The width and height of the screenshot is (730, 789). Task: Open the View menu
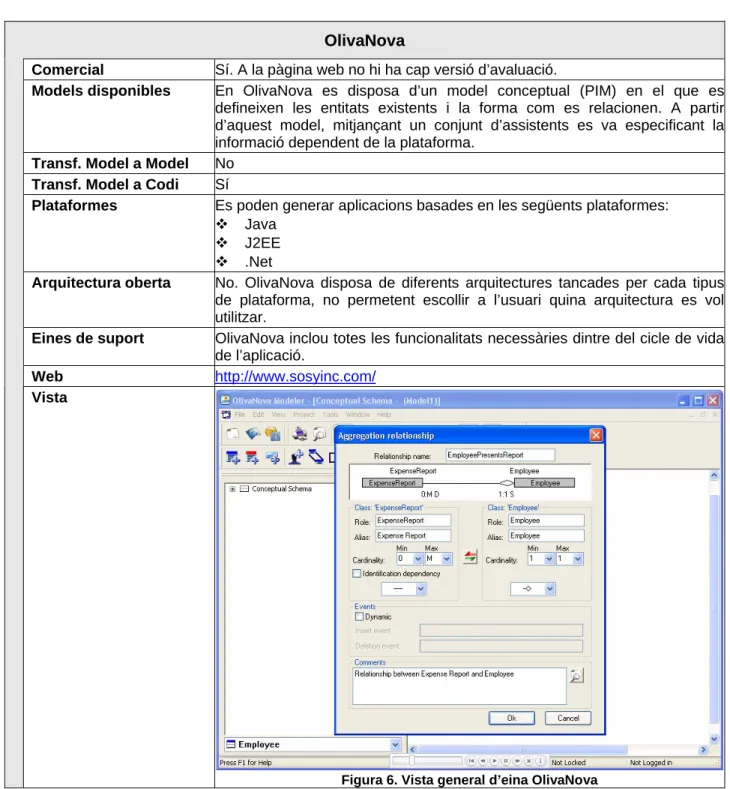tap(279, 415)
